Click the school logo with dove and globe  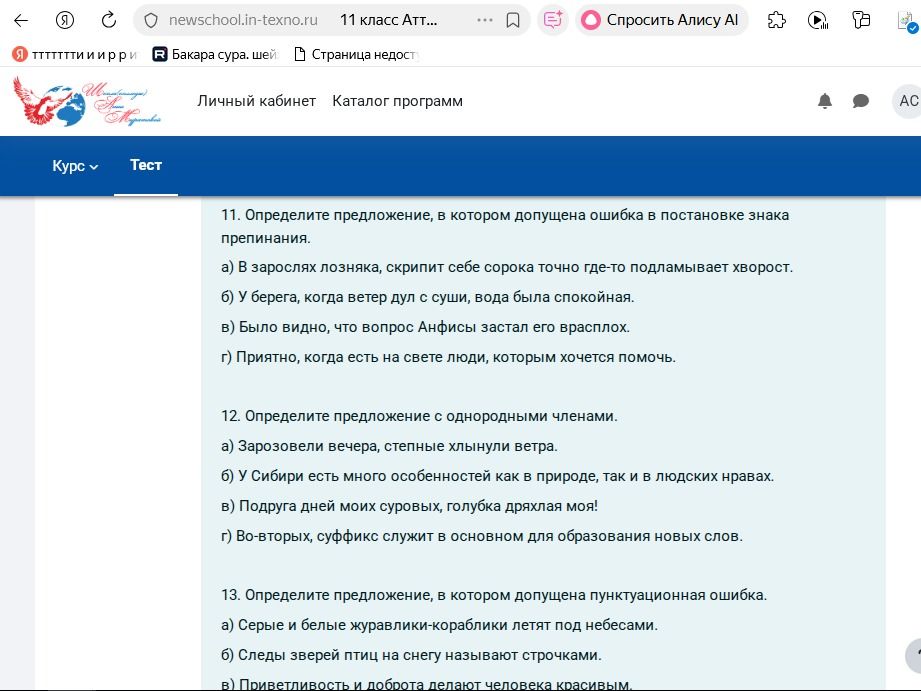coord(87,101)
